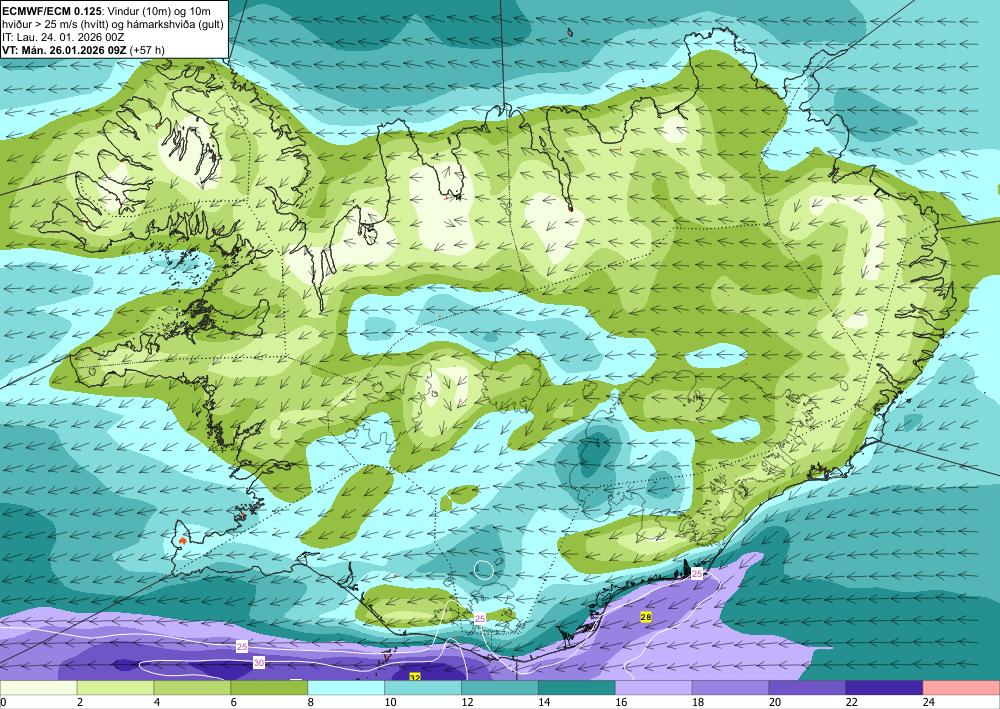Pick the pale cyan 8–10 m/s legend swatch
Screen dimensions: 1000x709
[x=346, y=688]
